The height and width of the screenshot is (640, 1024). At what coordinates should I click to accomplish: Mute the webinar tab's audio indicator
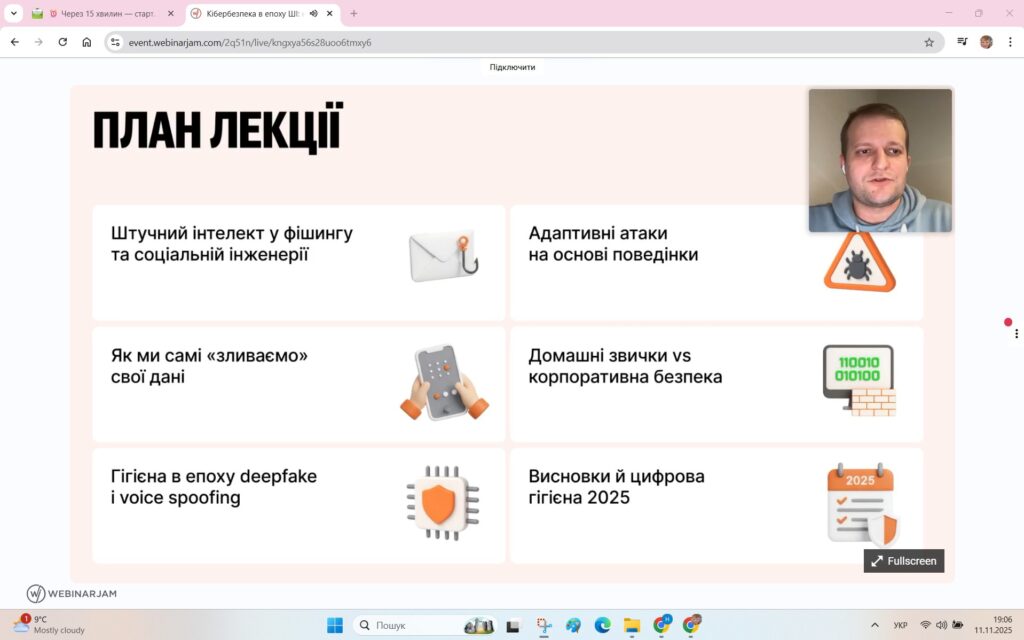314,14
